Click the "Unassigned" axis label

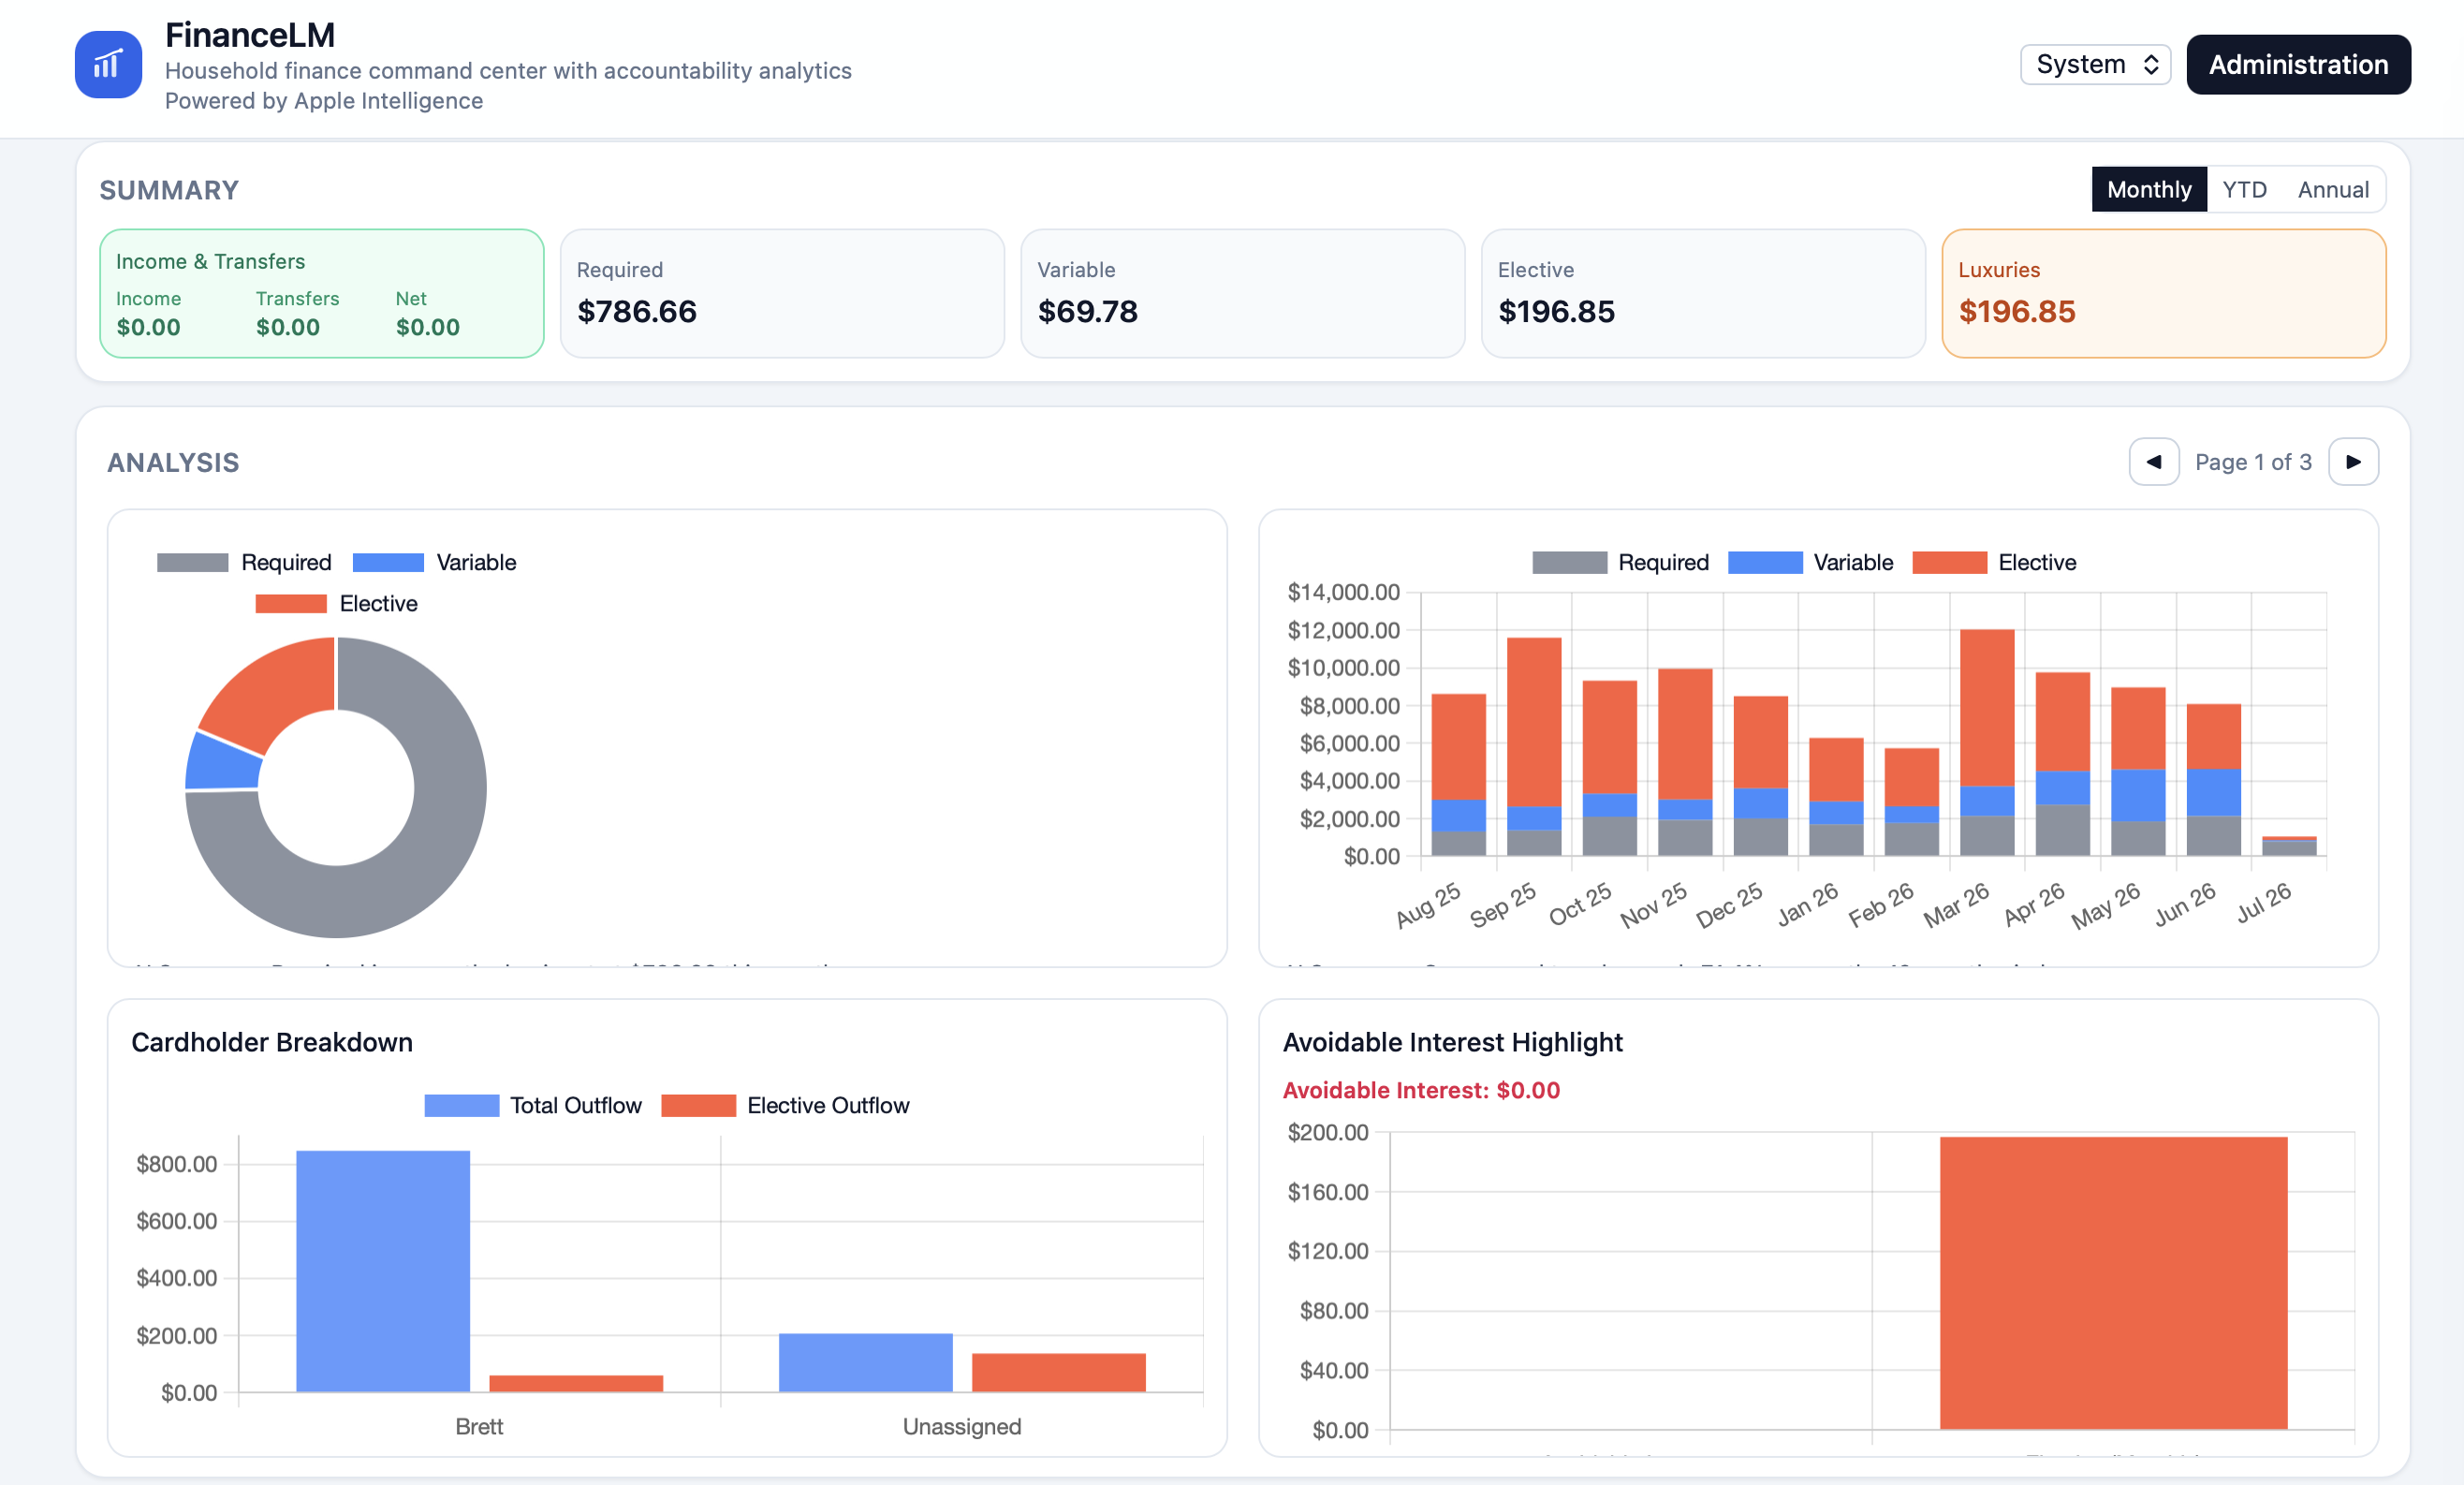[x=962, y=1427]
